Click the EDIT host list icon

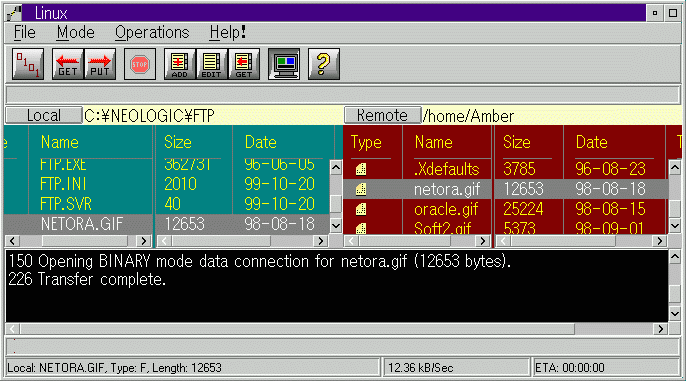pyautogui.click(x=212, y=64)
